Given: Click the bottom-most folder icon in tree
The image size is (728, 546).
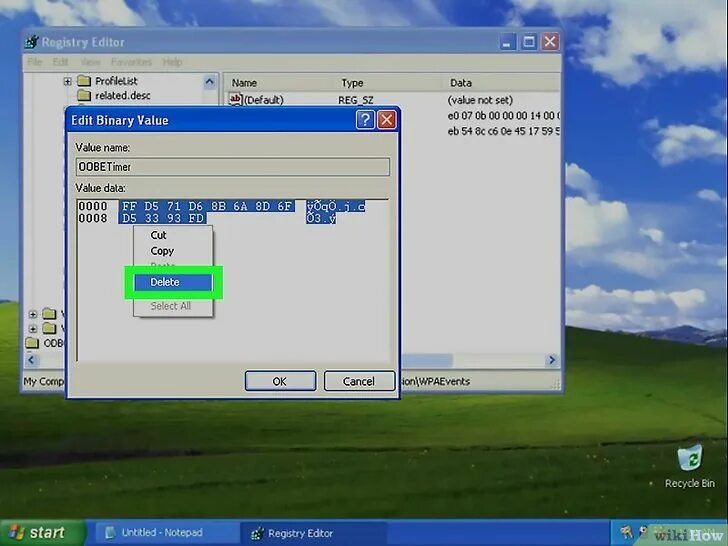Looking at the screenshot, I should click(x=32, y=343).
